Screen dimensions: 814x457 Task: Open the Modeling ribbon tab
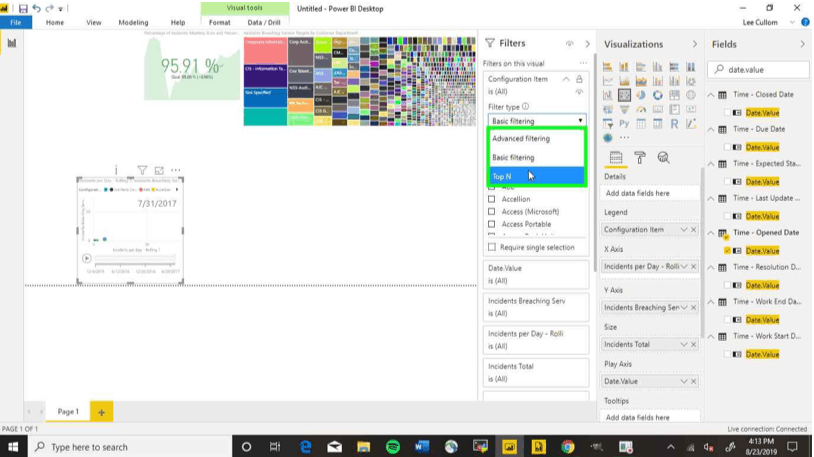pyautogui.click(x=133, y=22)
